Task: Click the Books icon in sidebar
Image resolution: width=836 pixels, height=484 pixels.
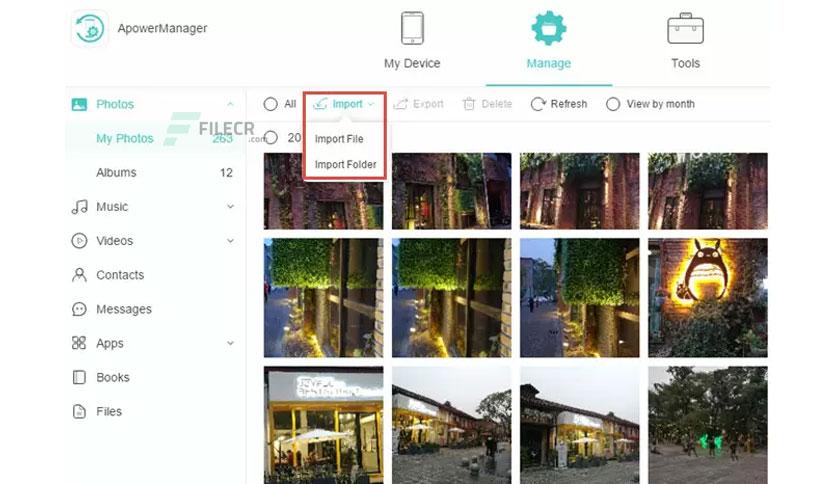Action: (79, 377)
